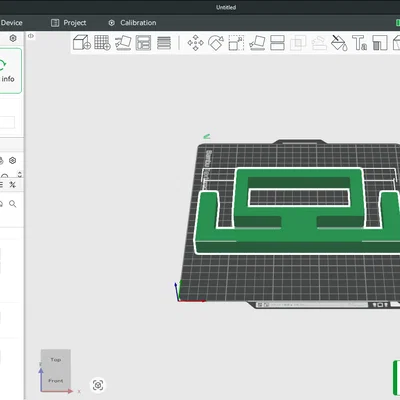The height and width of the screenshot is (400, 400).
Task: Open the variable layer height tool
Action: (x=164, y=43)
